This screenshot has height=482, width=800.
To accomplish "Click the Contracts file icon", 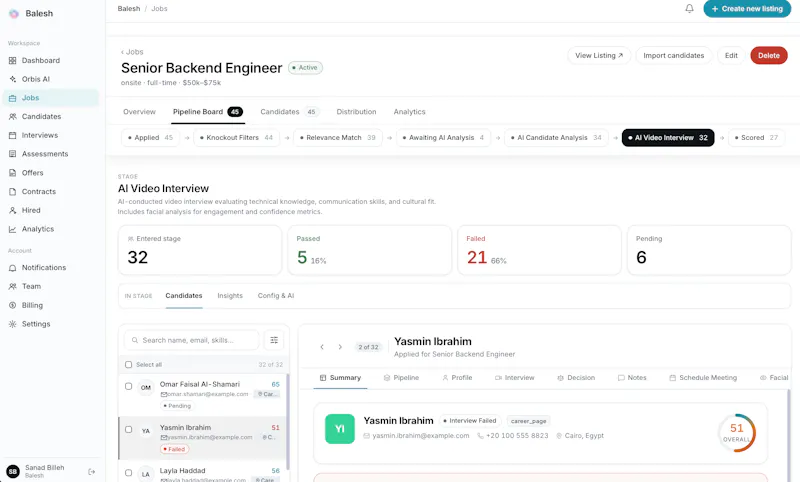I will click(x=13, y=192).
